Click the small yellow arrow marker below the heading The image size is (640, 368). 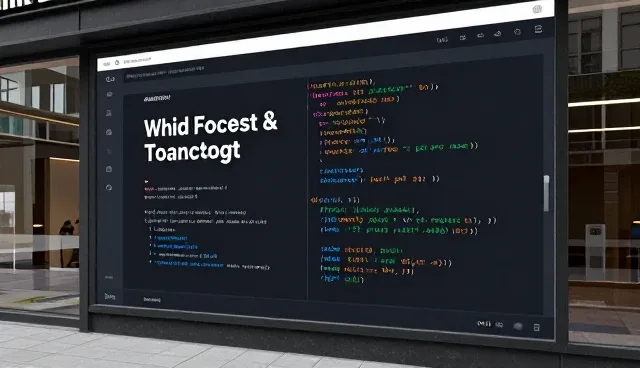coord(146,181)
